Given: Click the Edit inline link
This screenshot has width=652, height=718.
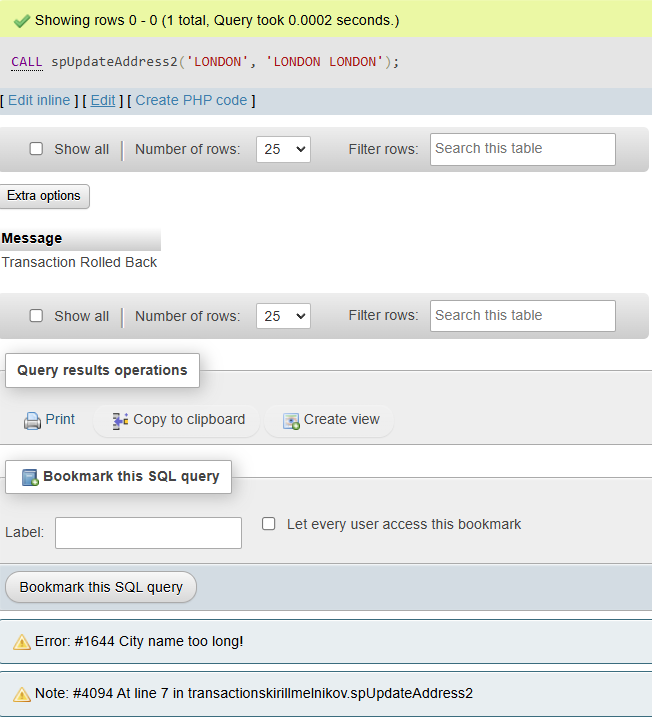Looking at the screenshot, I should tap(39, 100).
